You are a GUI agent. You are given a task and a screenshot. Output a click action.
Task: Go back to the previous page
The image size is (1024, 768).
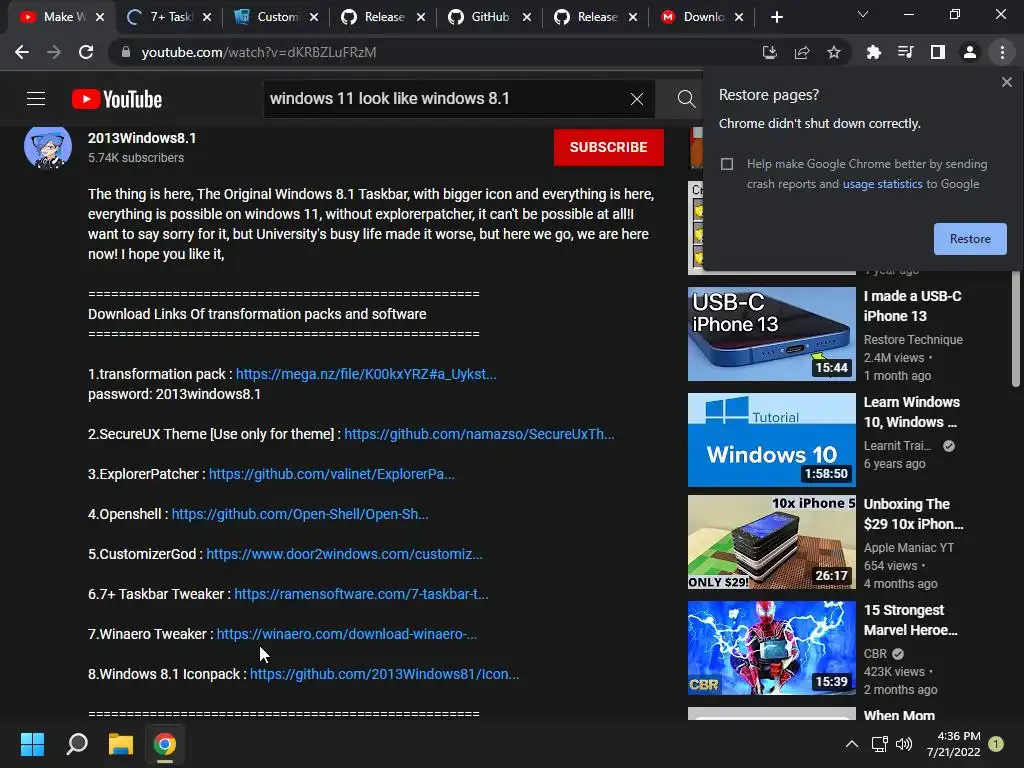point(22,52)
